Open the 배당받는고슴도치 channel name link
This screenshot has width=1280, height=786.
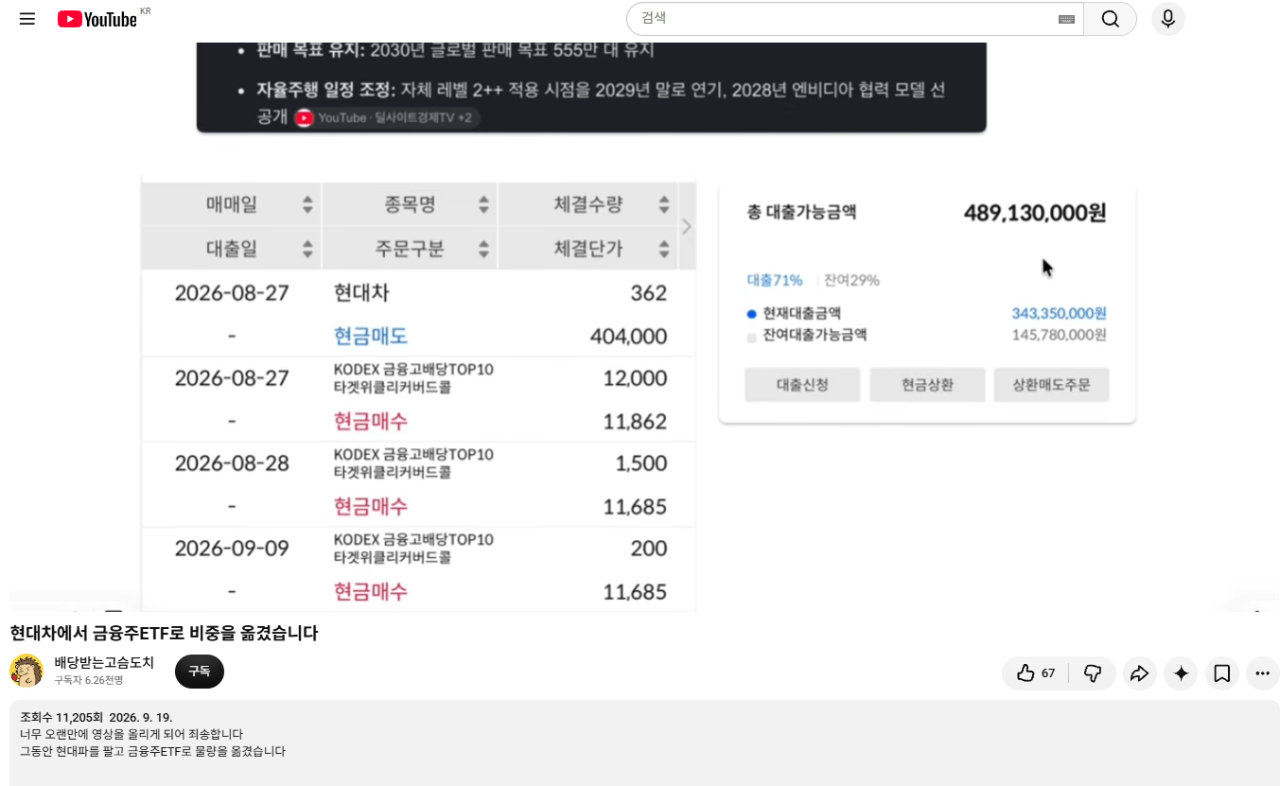pos(104,662)
